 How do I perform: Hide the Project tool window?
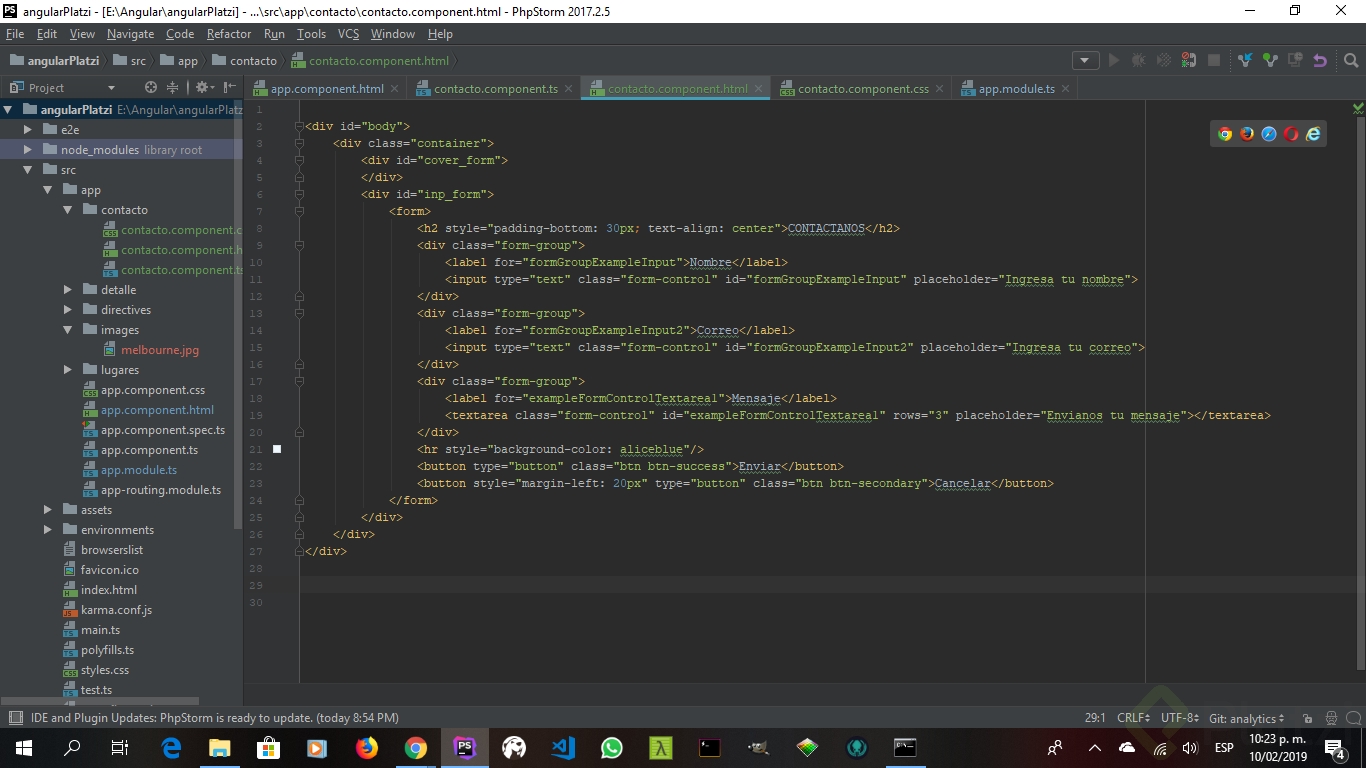tap(230, 88)
